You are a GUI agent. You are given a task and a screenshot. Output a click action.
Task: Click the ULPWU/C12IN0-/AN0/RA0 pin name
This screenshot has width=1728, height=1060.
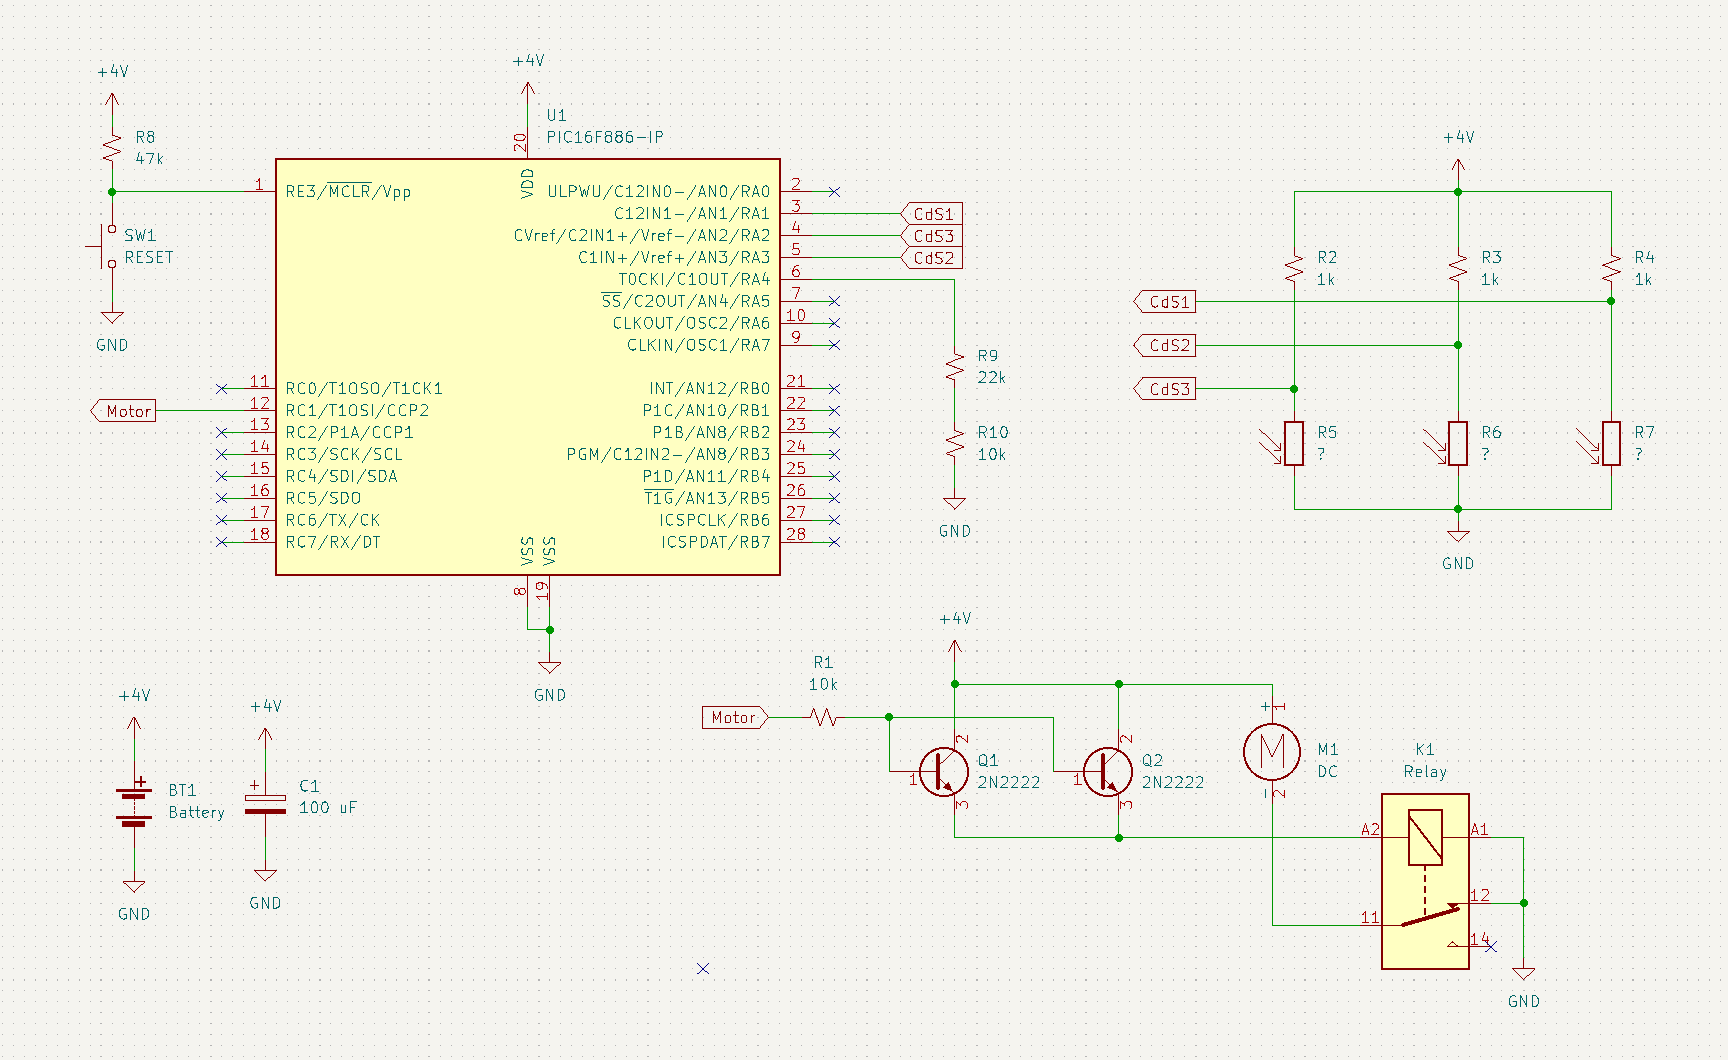tap(659, 191)
